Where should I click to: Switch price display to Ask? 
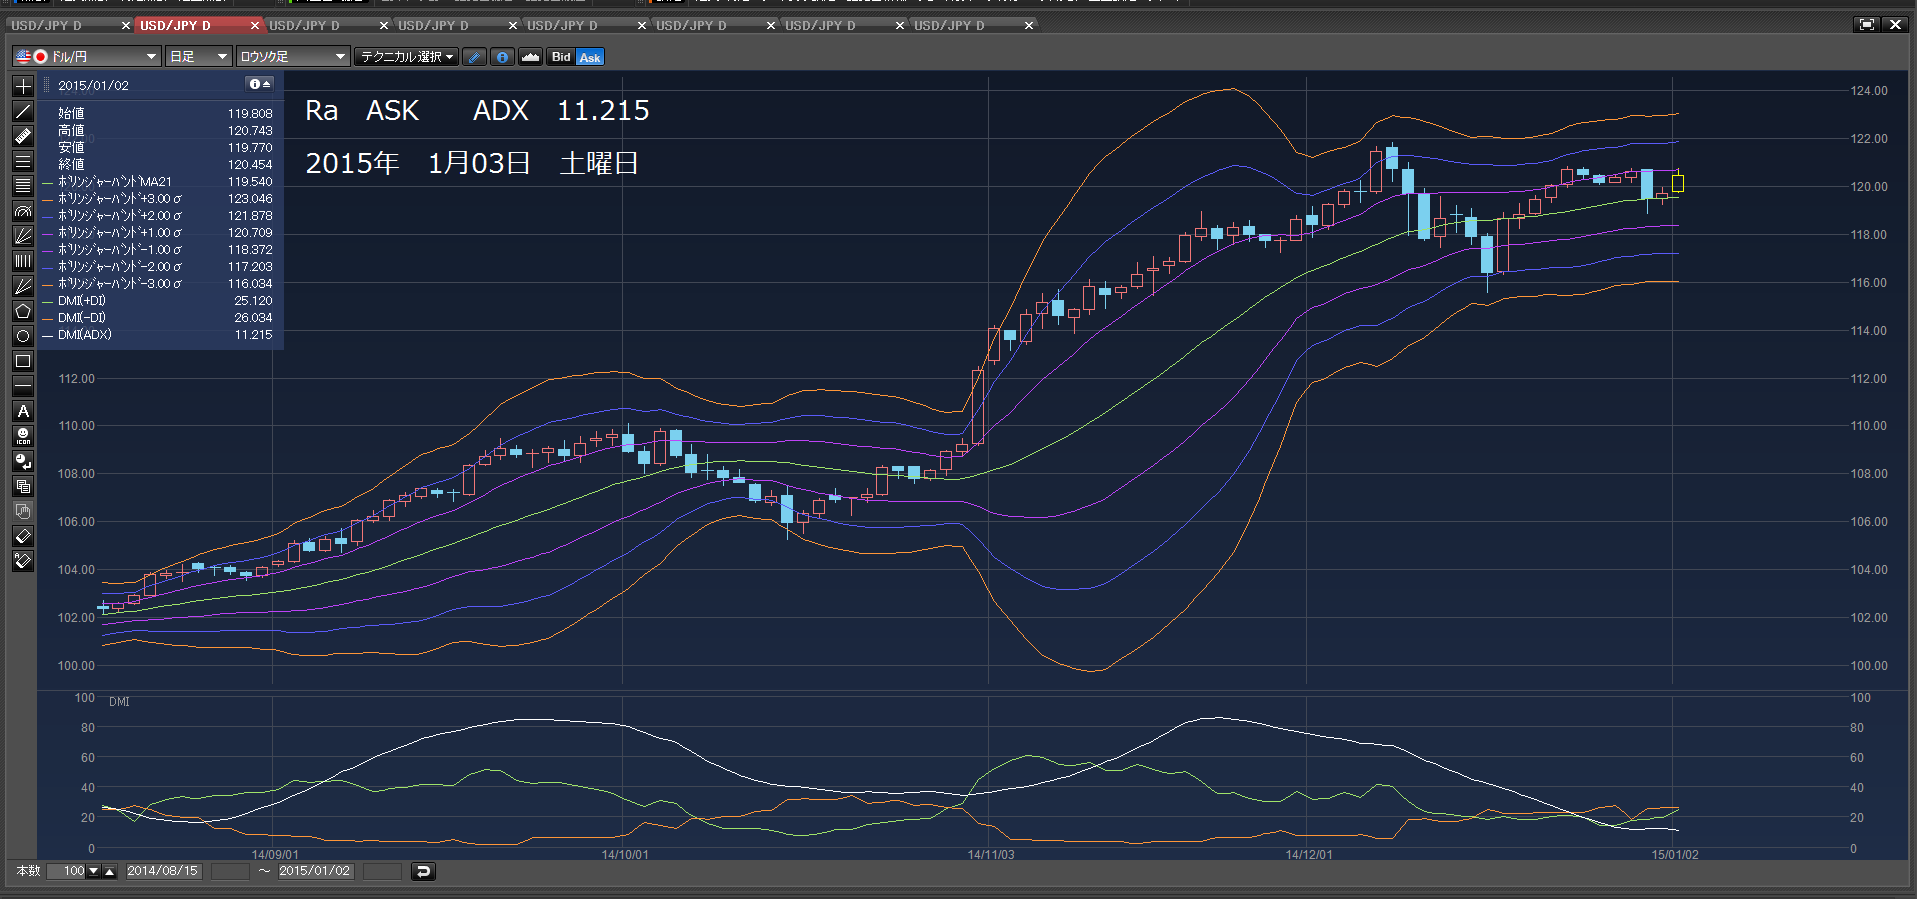pos(590,57)
